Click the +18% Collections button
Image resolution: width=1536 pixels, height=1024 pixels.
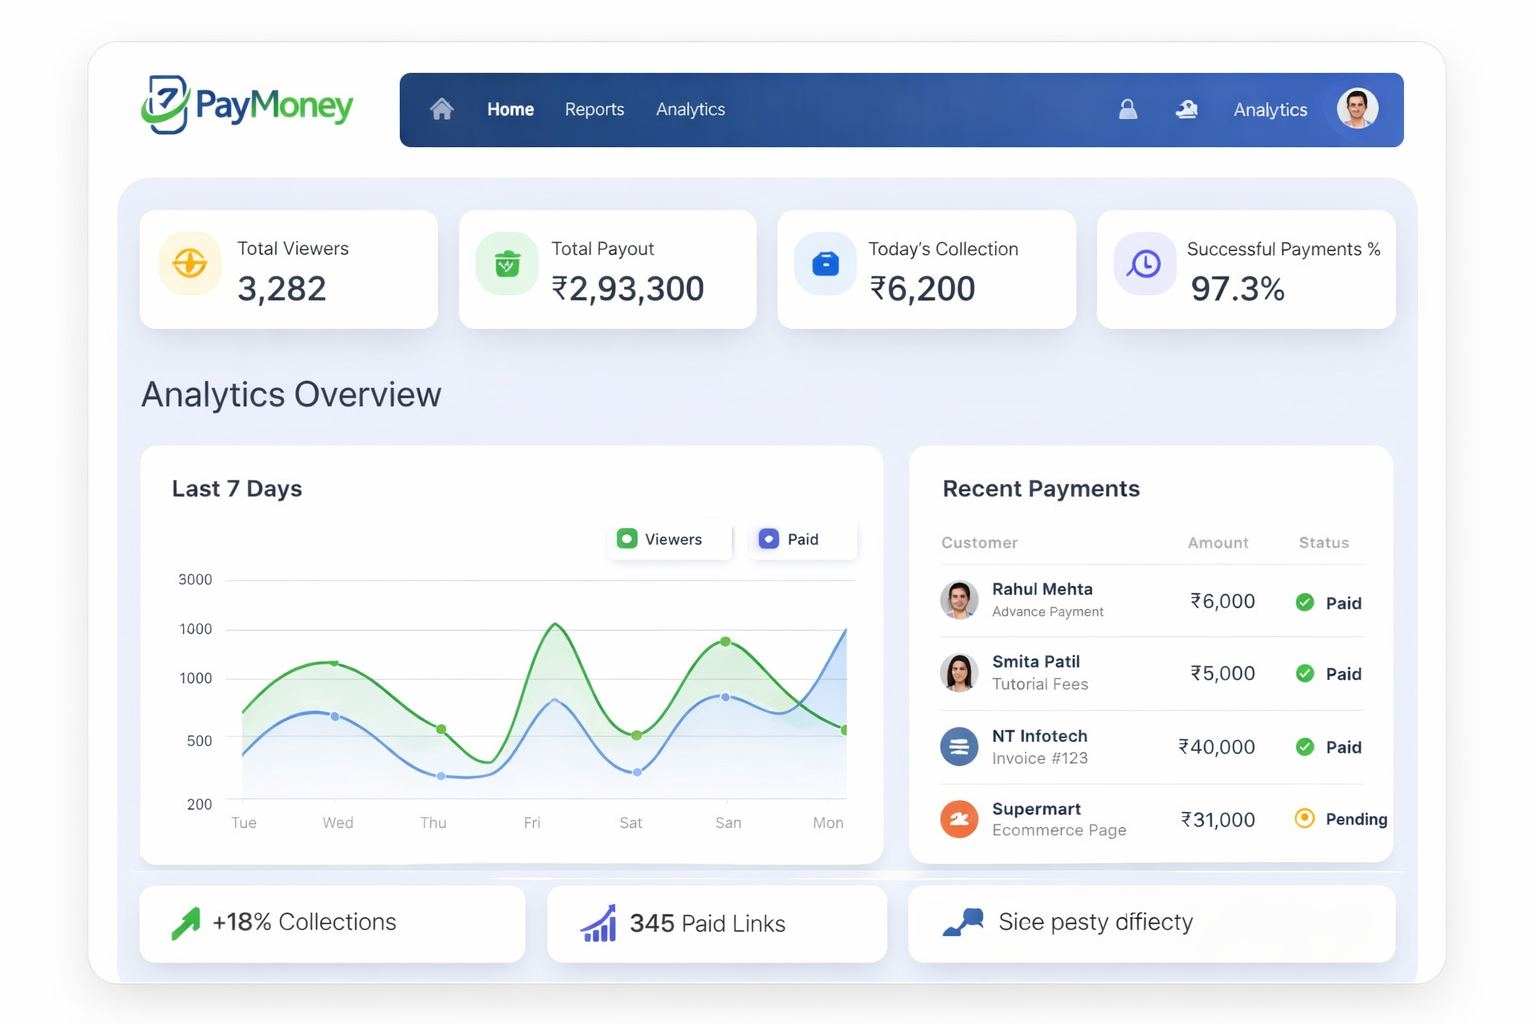[332, 922]
